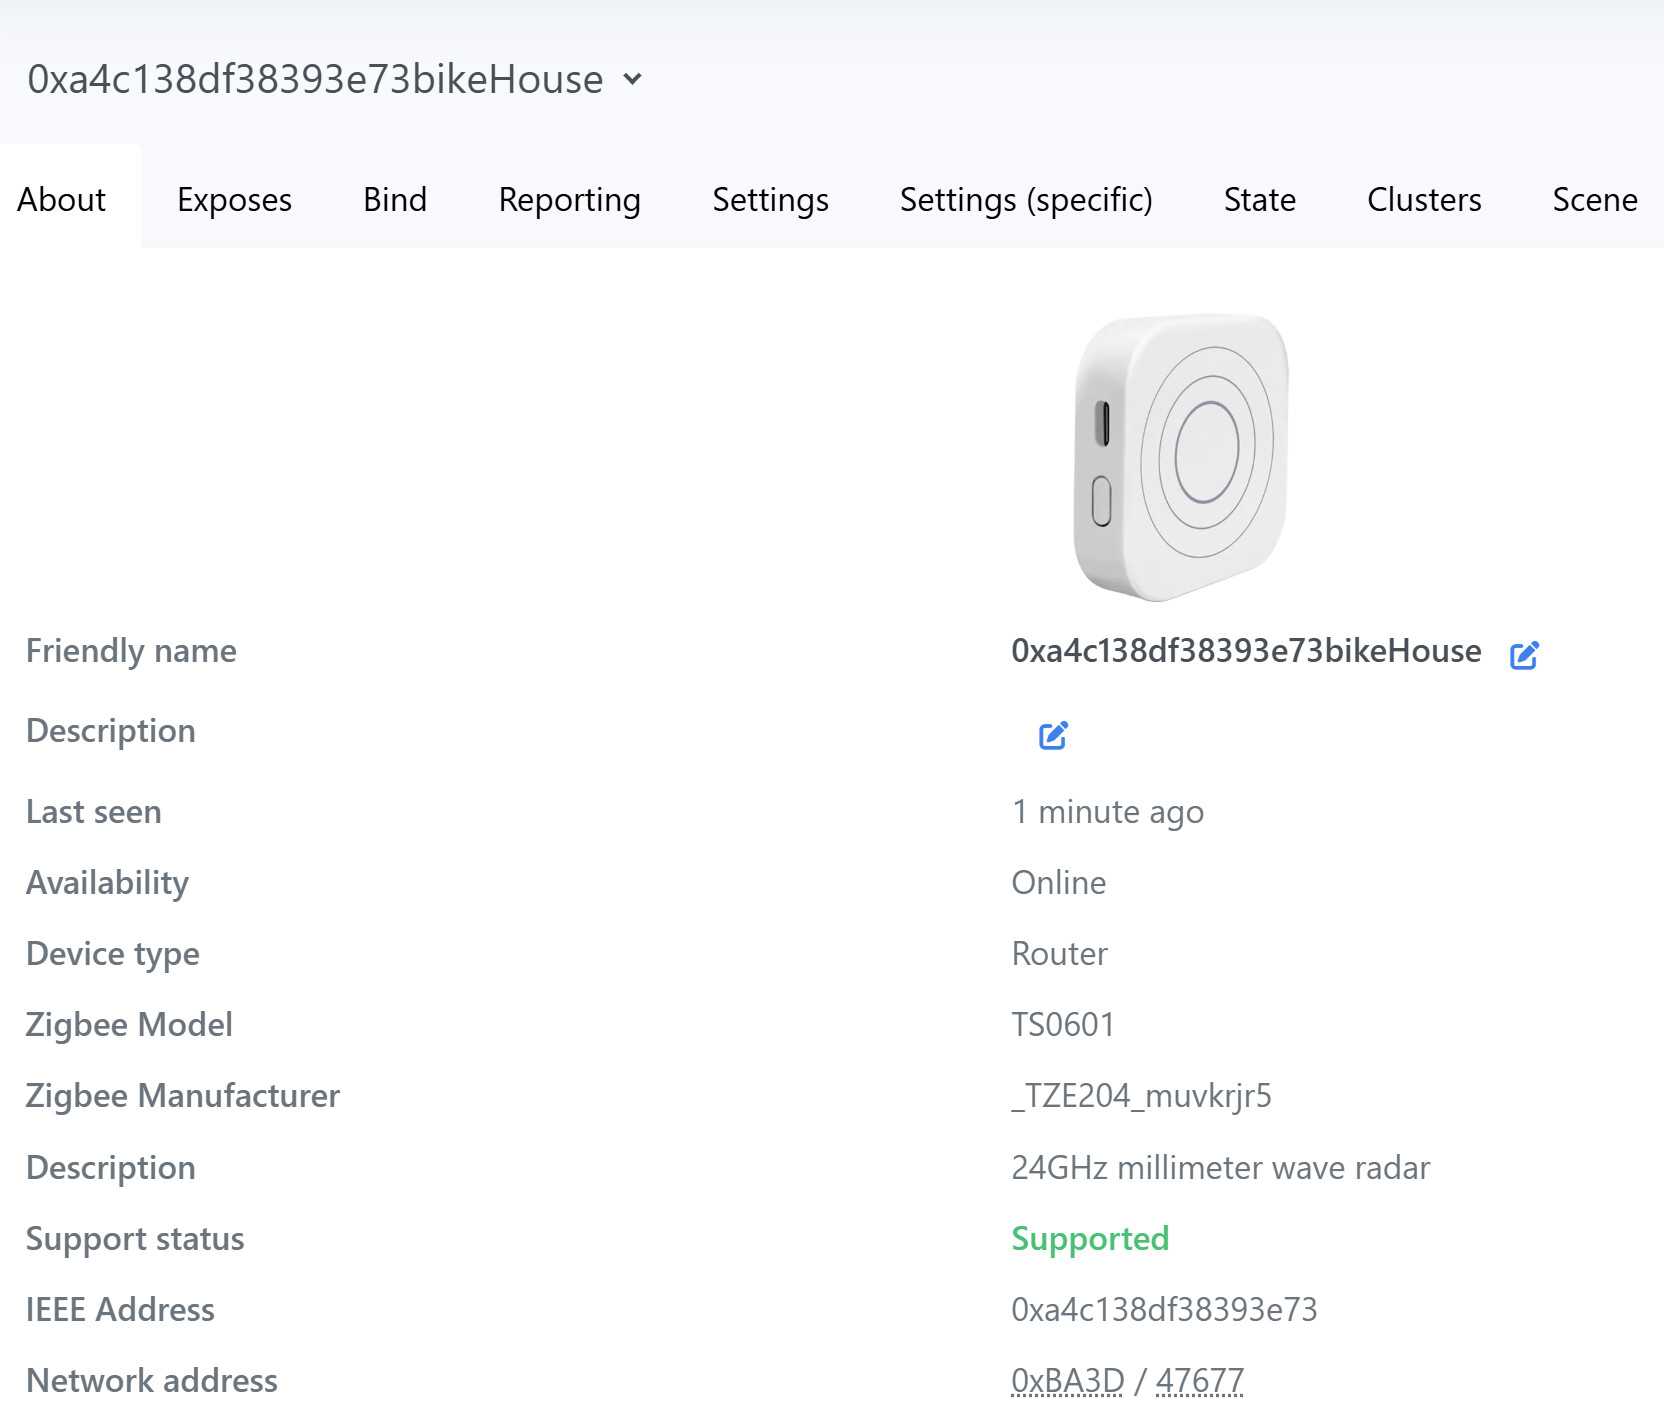Image resolution: width=1664 pixels, height=1406 pixels.
Task: Click the TS0601 Zigbee model link
Action: click(x=1063, y=1025)
